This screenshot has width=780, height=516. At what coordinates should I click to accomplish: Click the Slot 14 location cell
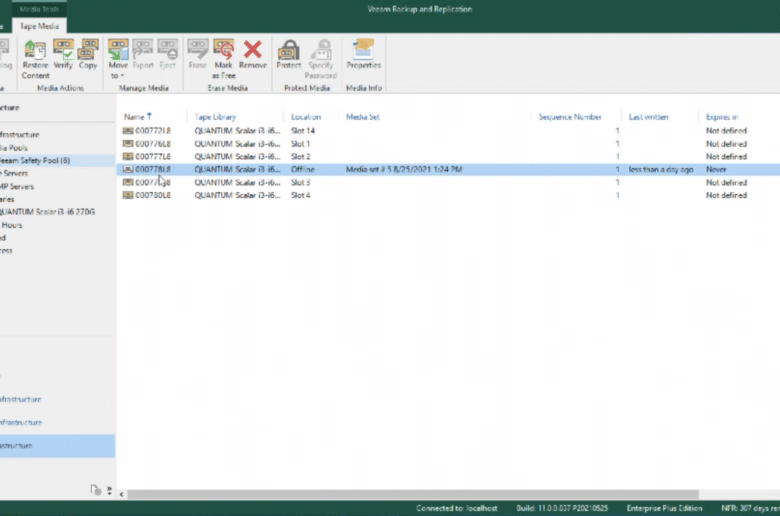pyautogui.click(x=303, y=131)
